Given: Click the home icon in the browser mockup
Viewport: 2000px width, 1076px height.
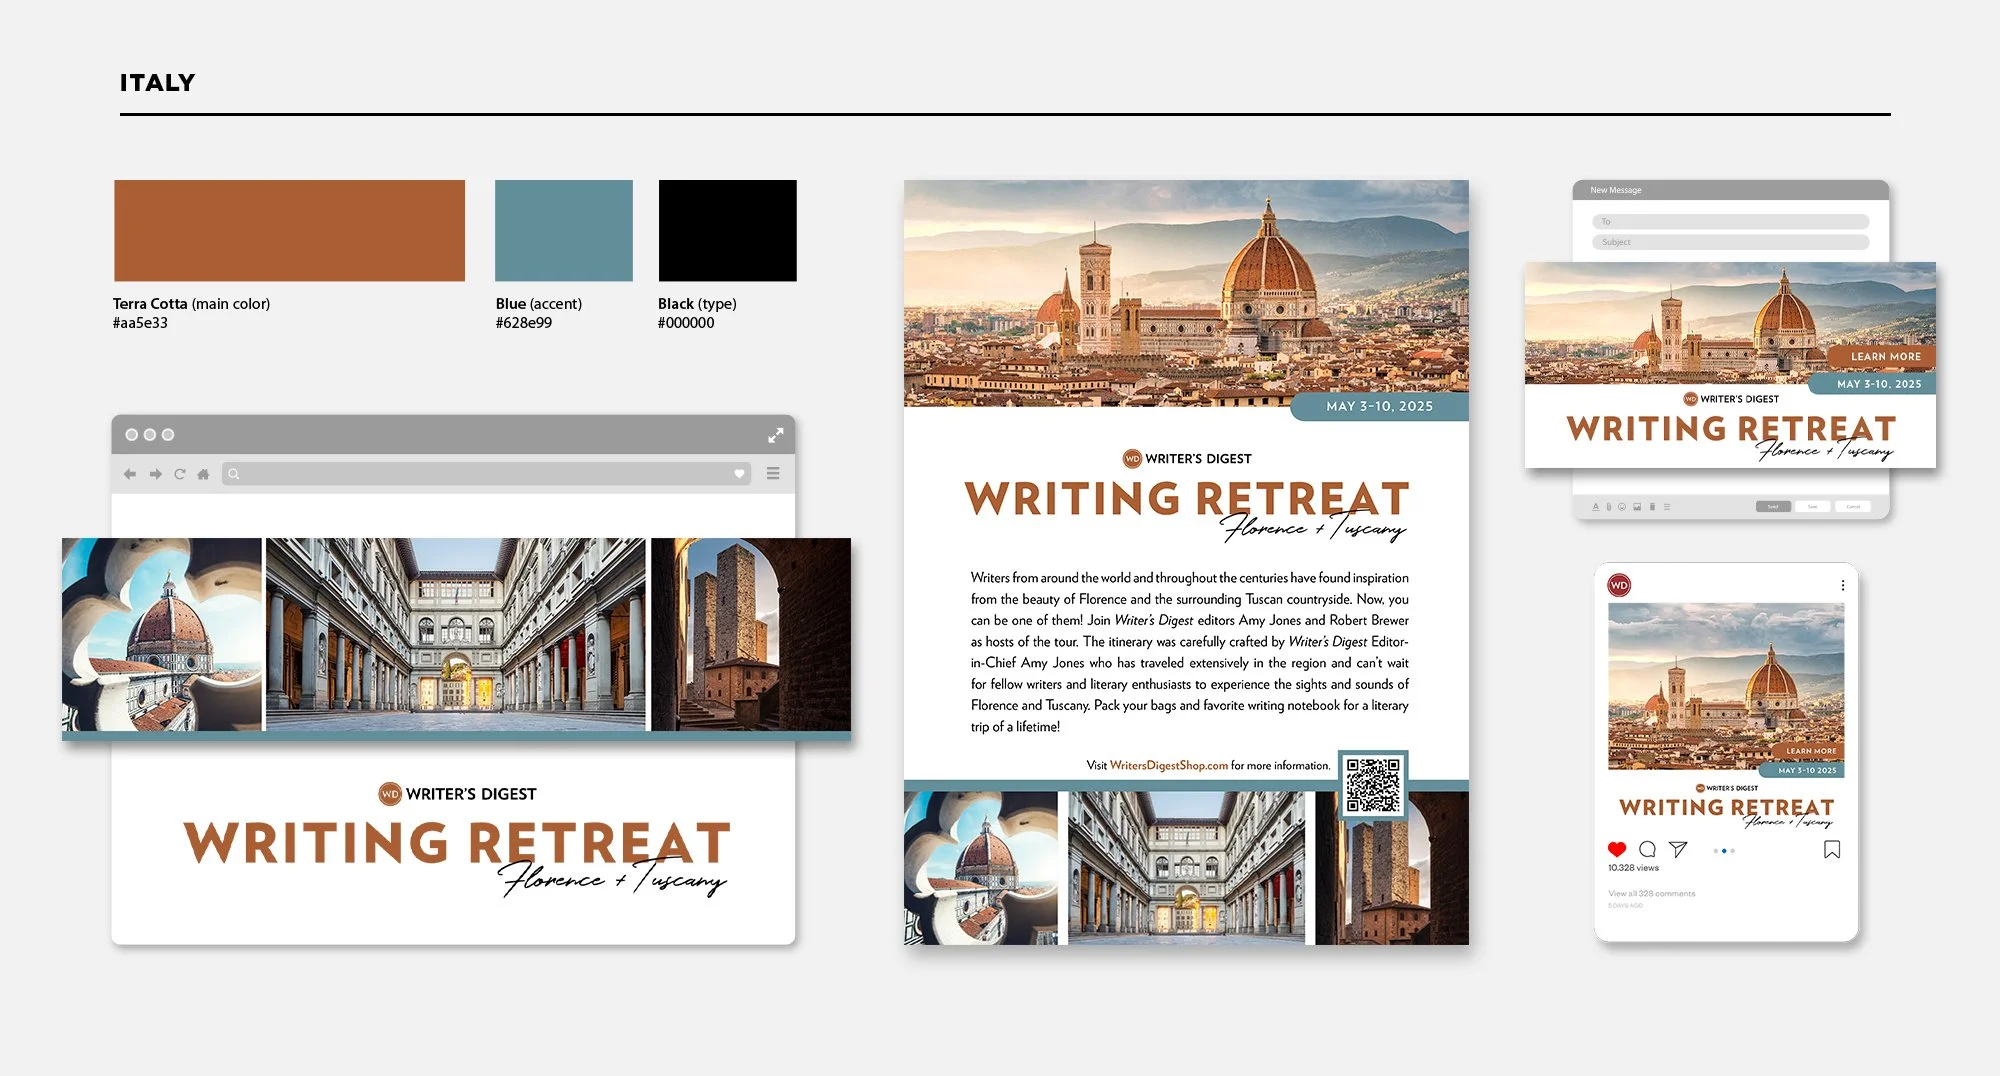Looking at the screenshot, I should coord(203,474).
